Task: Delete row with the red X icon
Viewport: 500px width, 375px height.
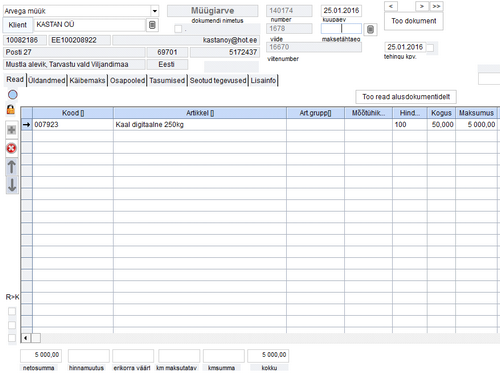Action: pyautogui.click(x=12, y=148)
